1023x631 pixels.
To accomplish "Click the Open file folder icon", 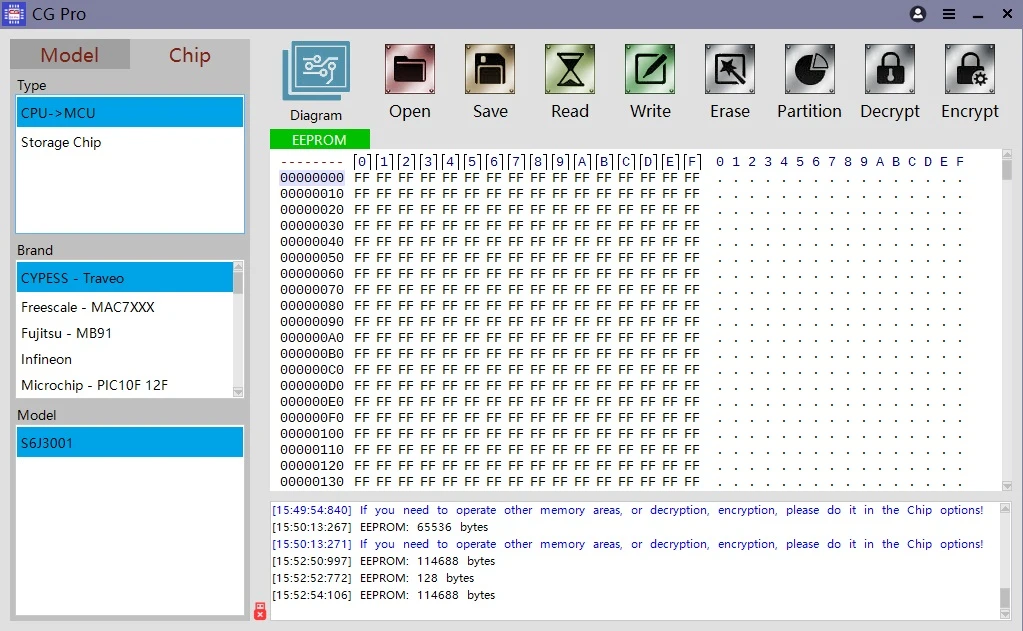I will coord(410,69).
